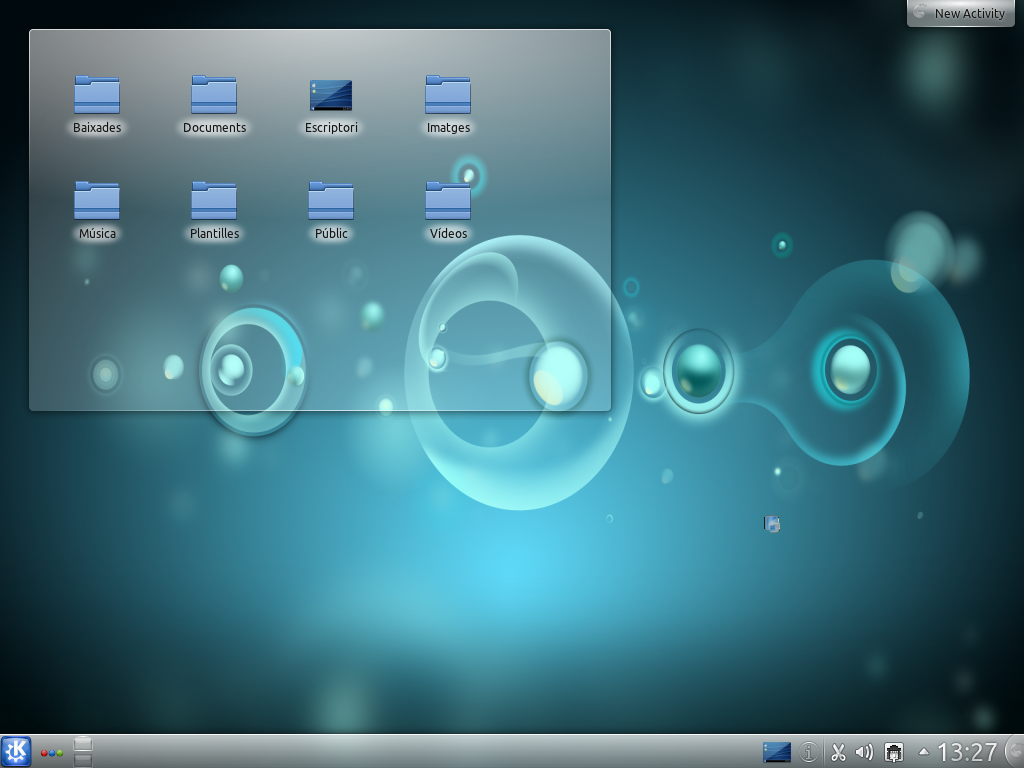Open the KDE Kickoff application launcher
The width and height of the screenshot is (1024, 768).
[x=16, y=751]
